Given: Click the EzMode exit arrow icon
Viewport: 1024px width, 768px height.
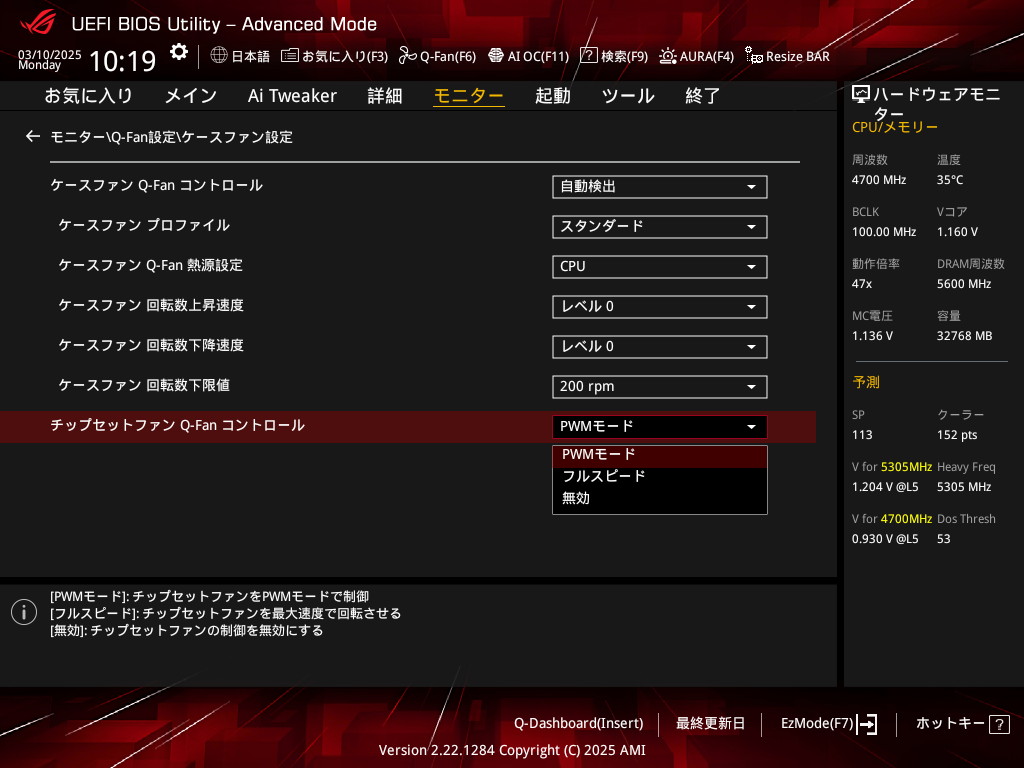Looking at the screenshot, I should (x=867, y=724).
